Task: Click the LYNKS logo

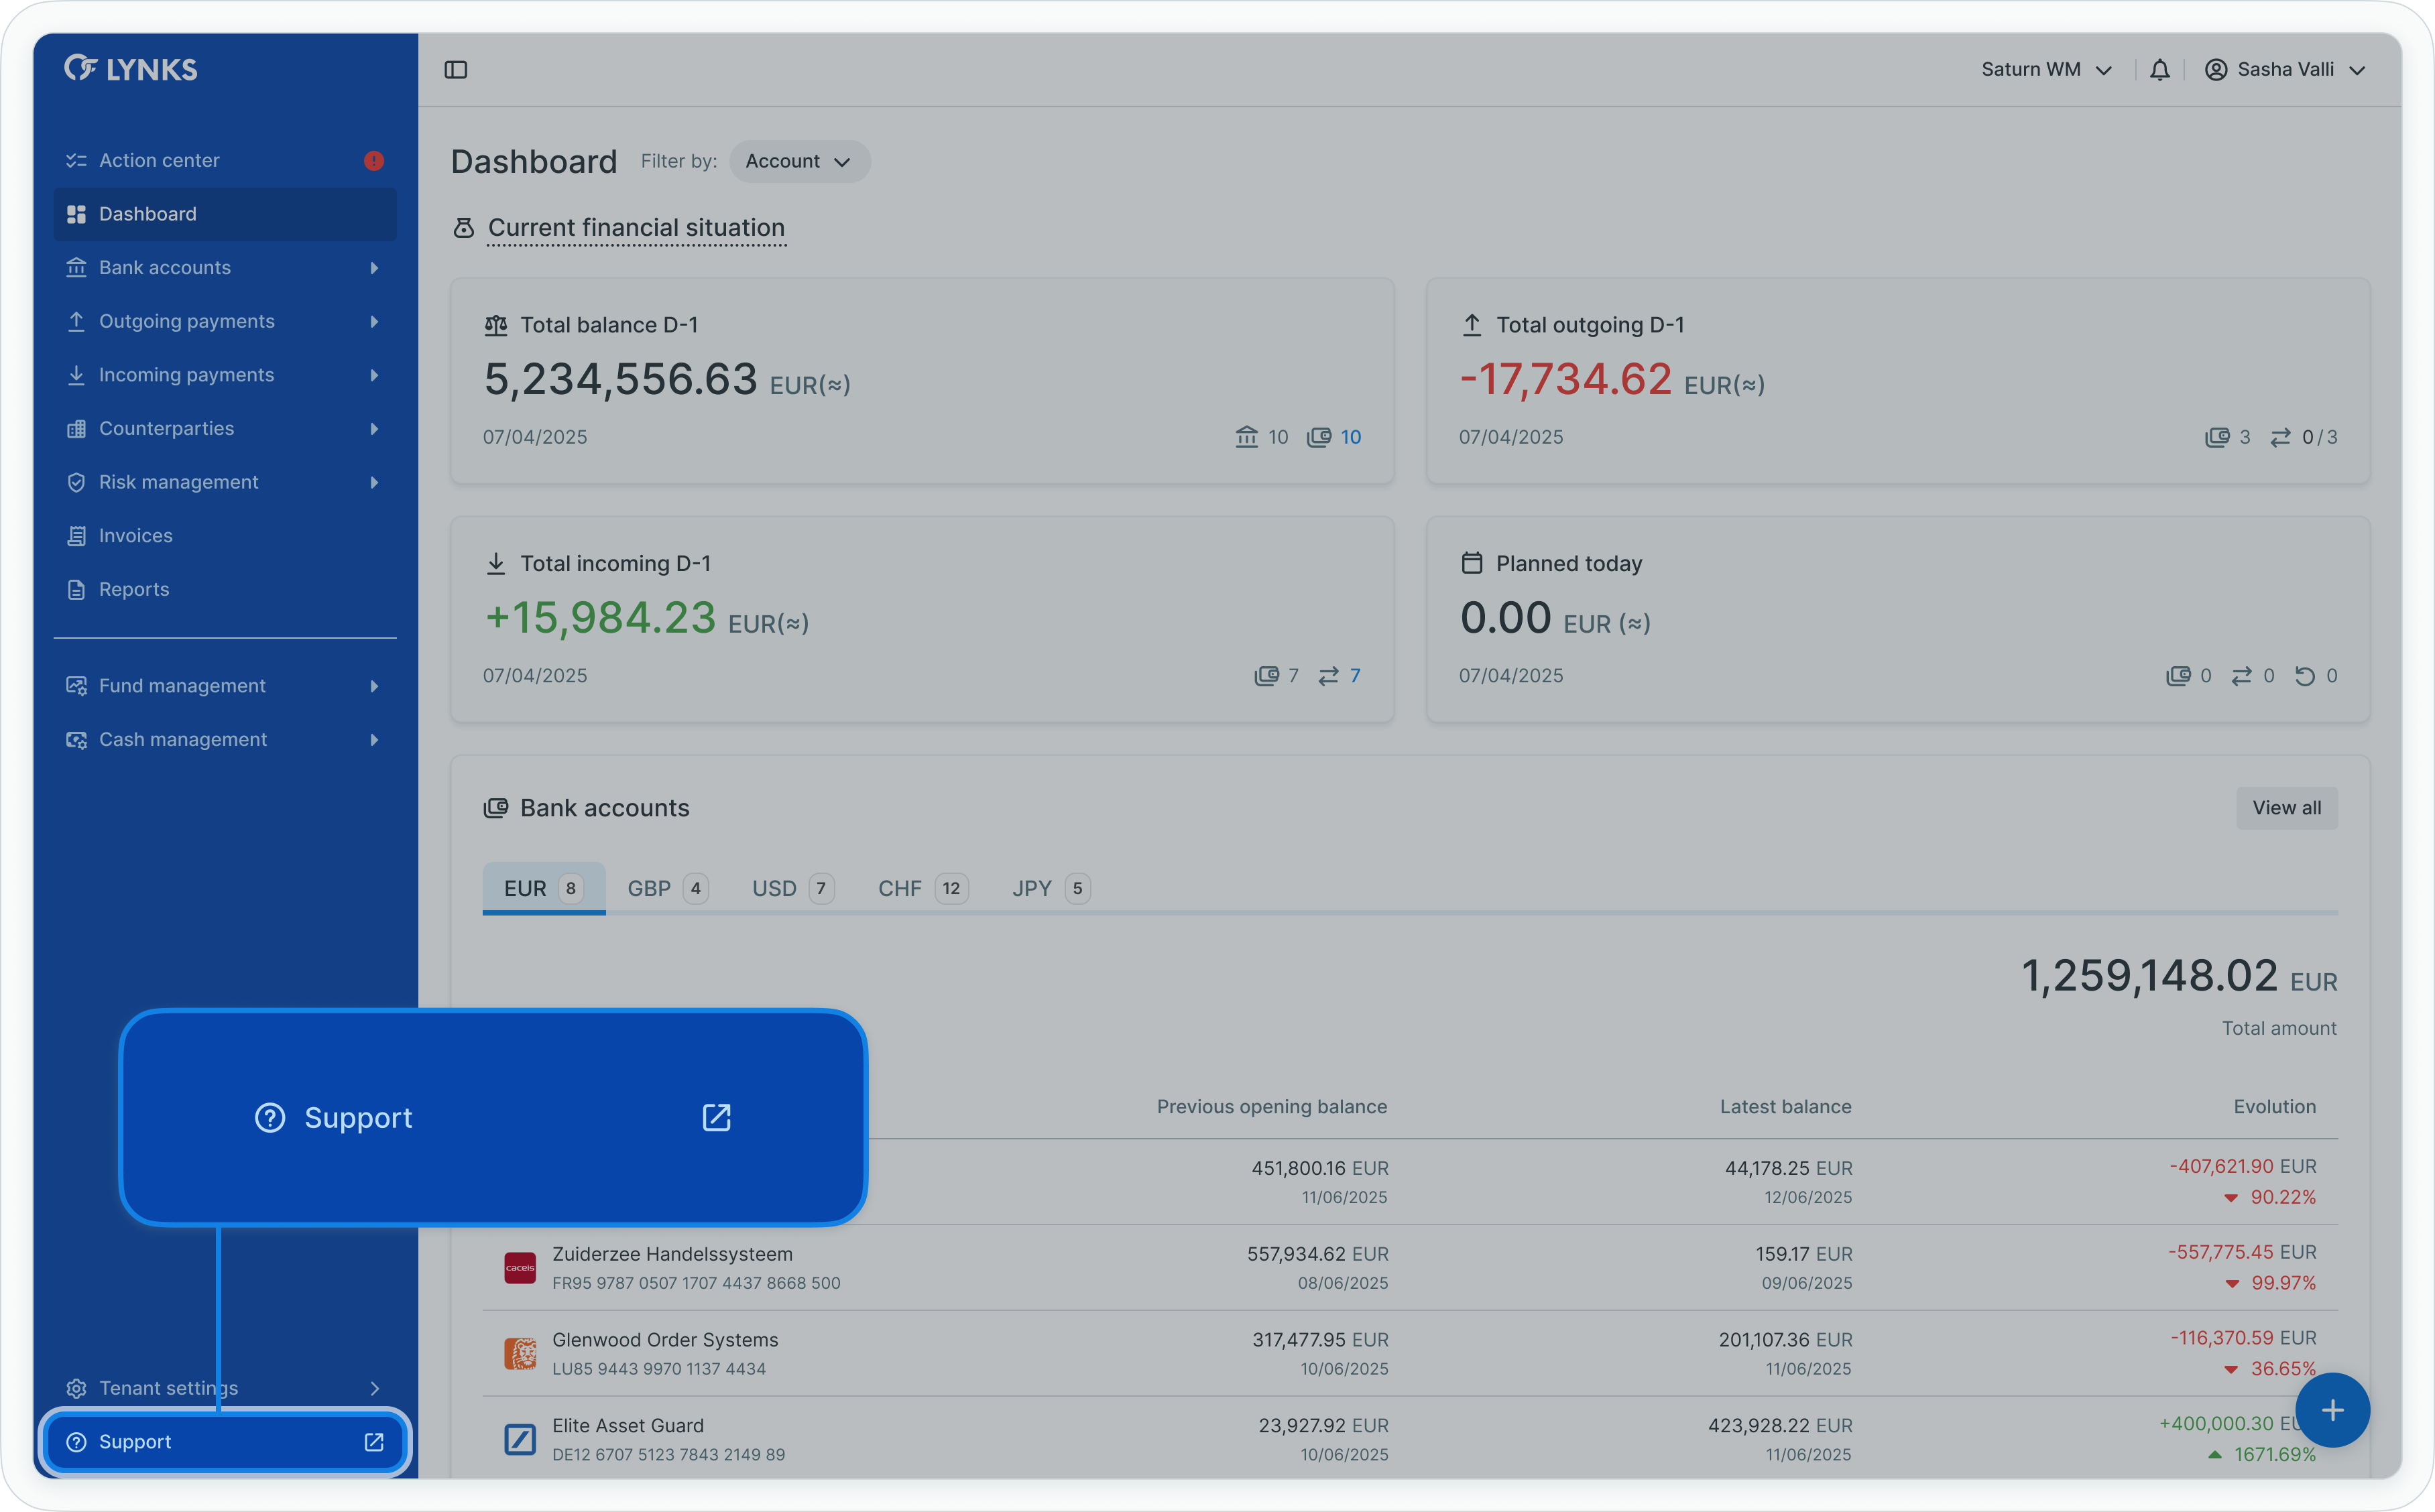Action: (x=131, y=69)
